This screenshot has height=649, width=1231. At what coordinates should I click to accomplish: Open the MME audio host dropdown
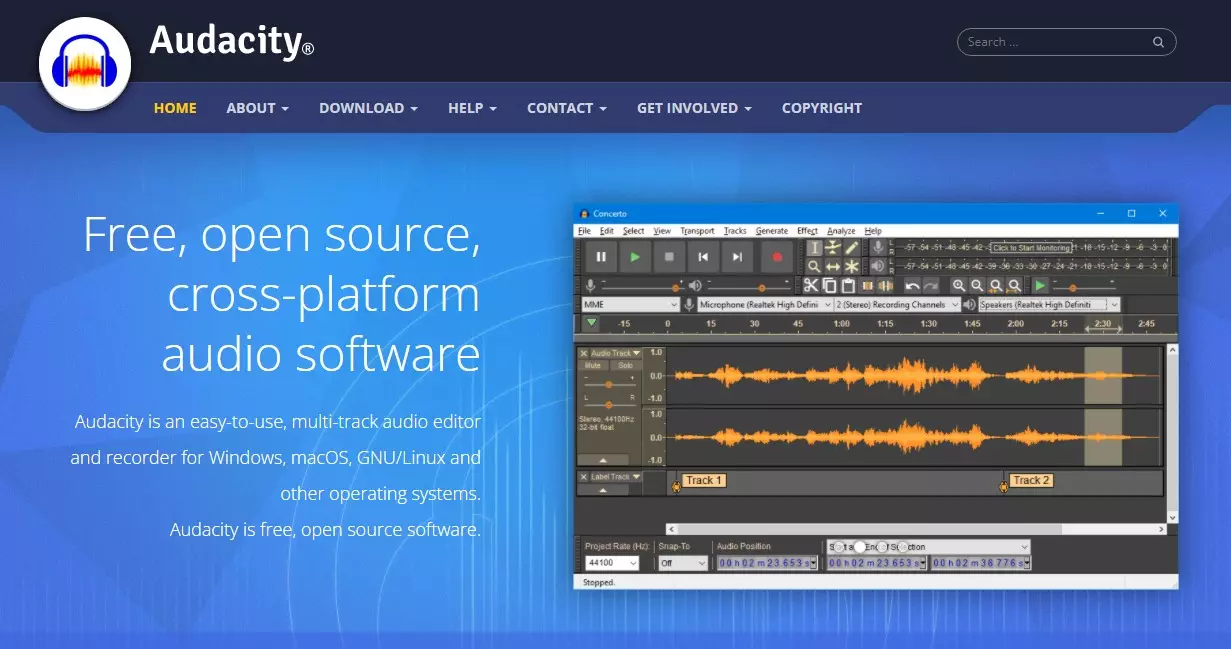(x=630, y=304)
